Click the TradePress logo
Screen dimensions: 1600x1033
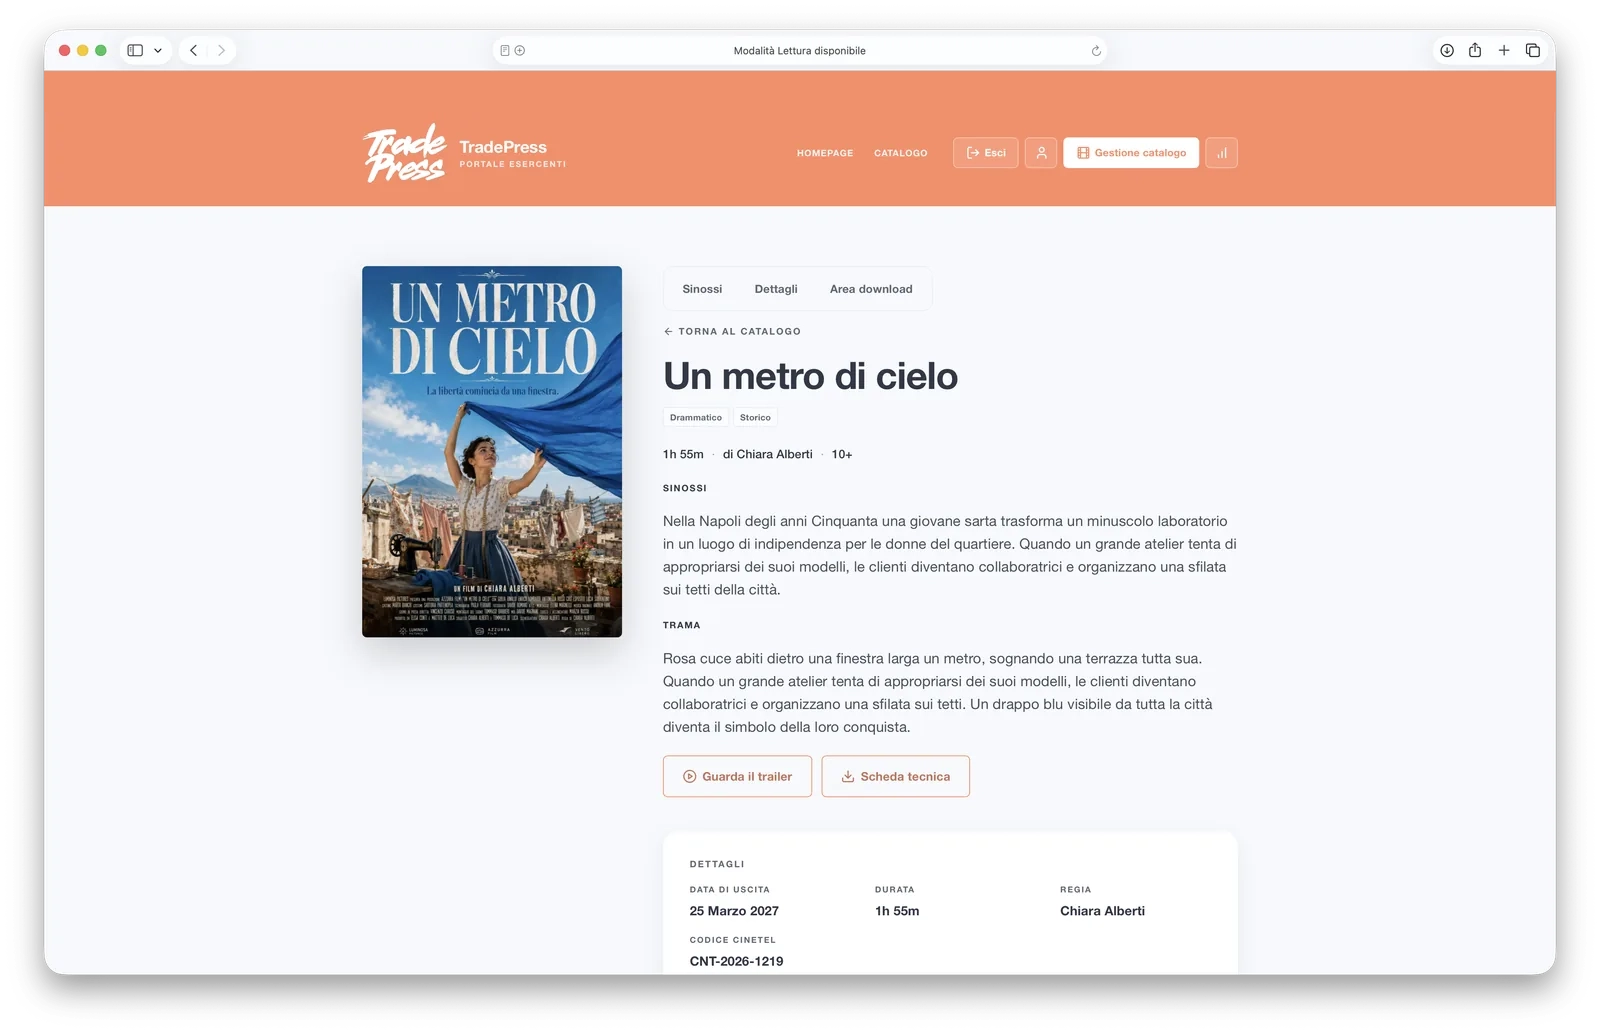click(x=465, y=153)
